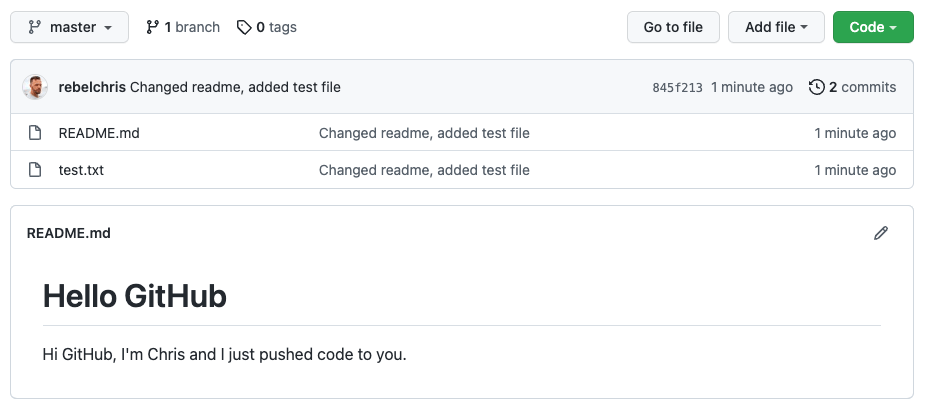Click the file icon beside test.txt
This screenshot has height=409, width=925.
tap(35, 170)
